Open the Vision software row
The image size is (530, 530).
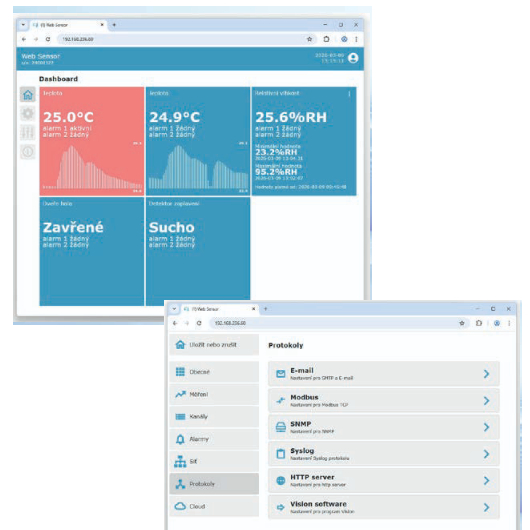pos(384,507)
